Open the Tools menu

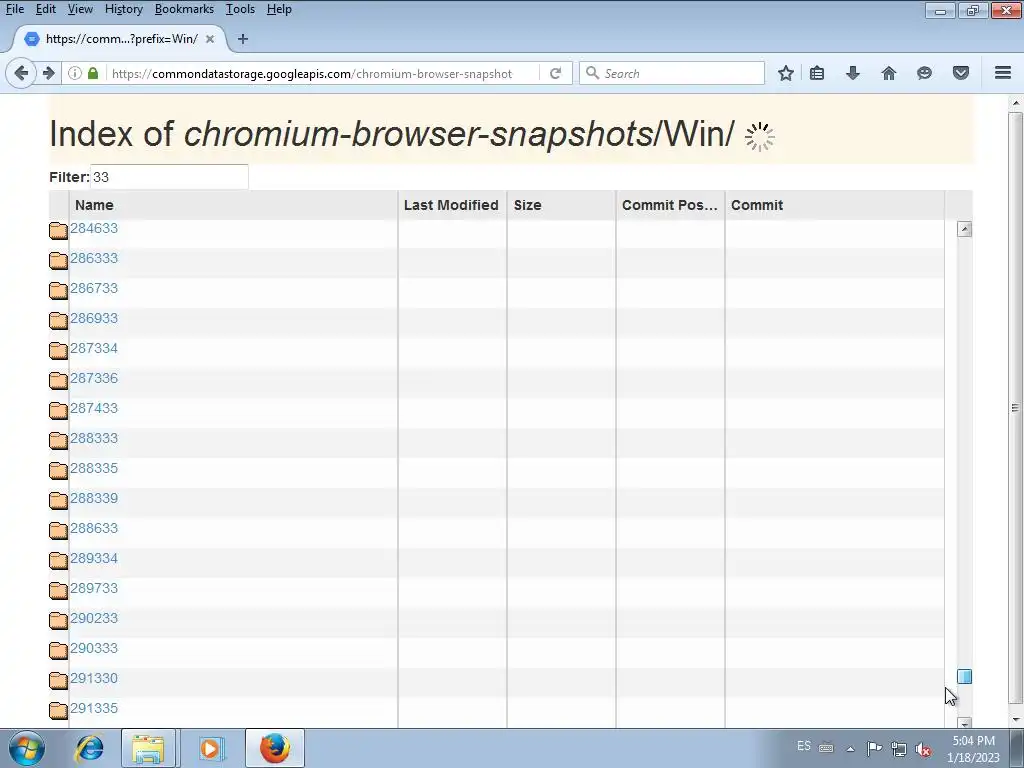[x=240, y=9]
